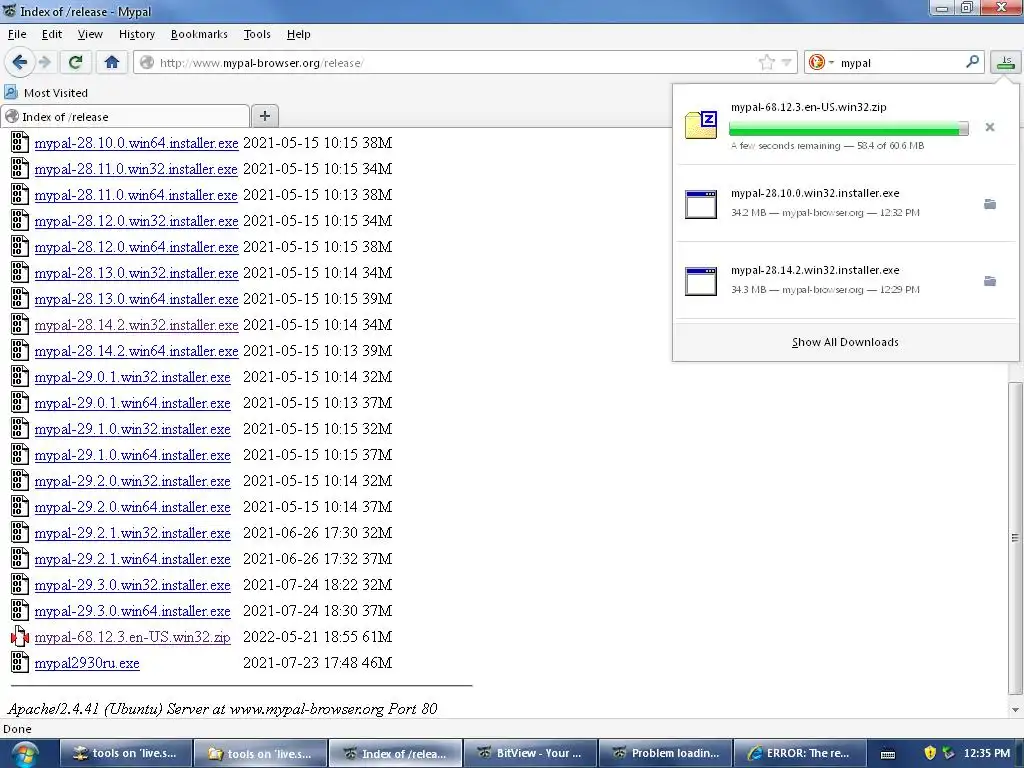The height and width of the screenshot is (768, 1024).
Task: Click mypal-28.14.2.win32 exe icon in downloads
Action: pos(701,281)
